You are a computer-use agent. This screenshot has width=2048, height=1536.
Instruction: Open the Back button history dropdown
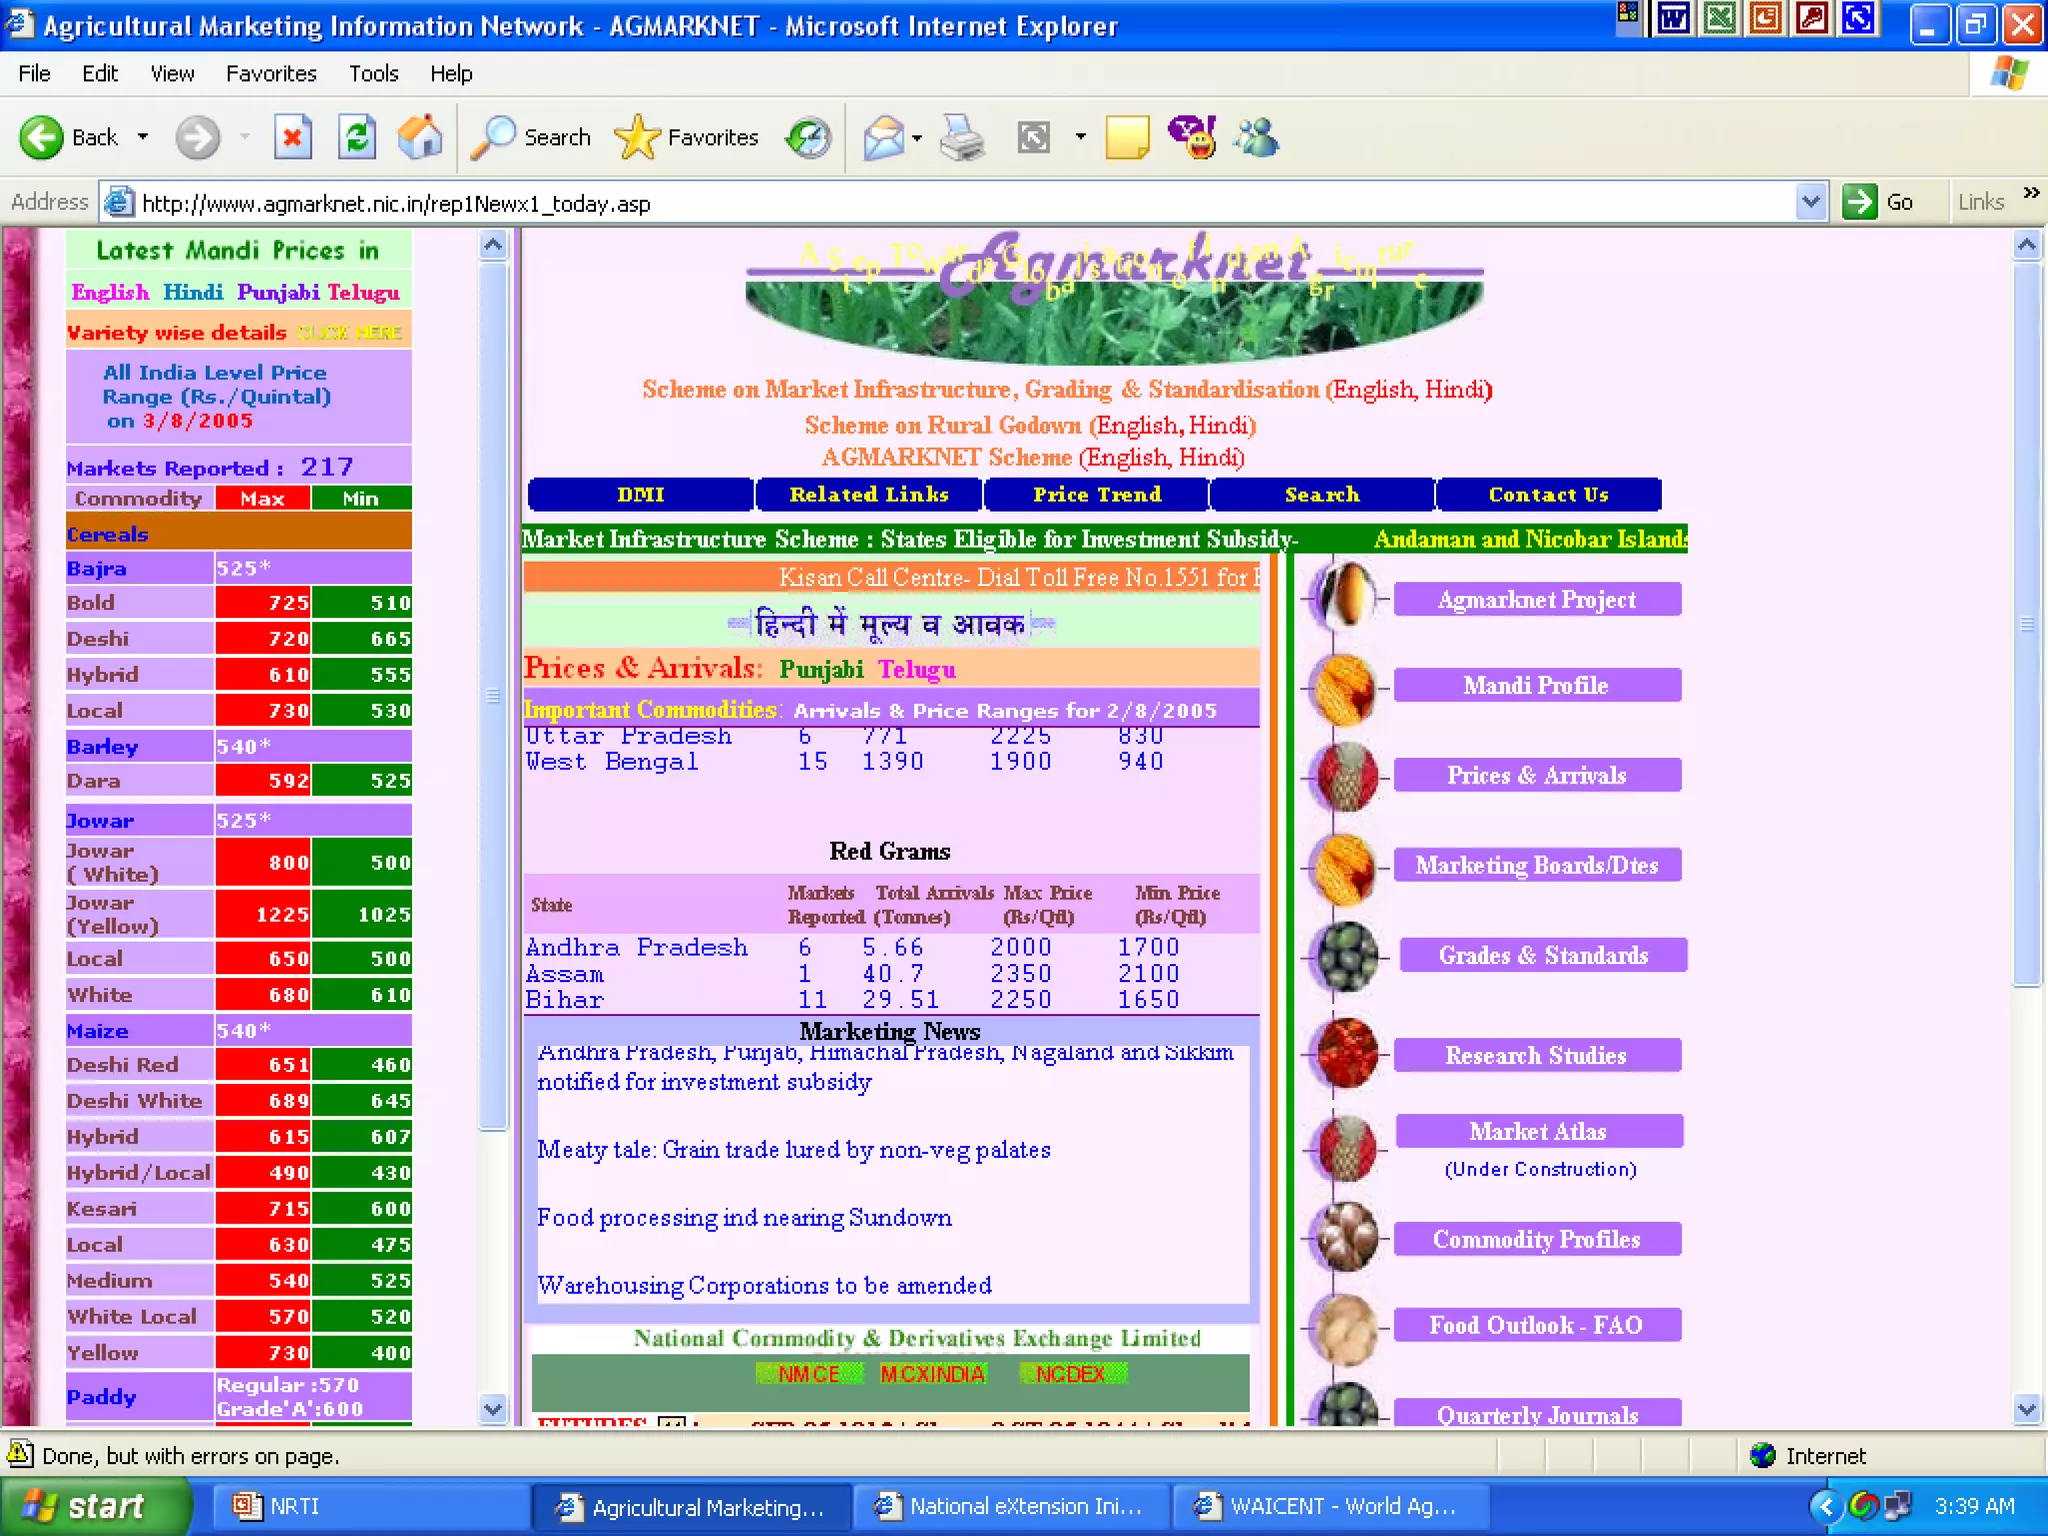pyautogui.click(x=143, y=137)
